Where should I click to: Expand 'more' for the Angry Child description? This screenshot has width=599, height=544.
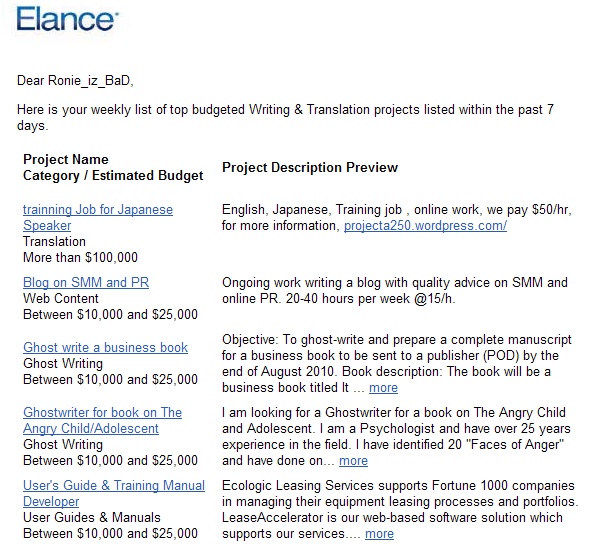click(x=353, y=460)
